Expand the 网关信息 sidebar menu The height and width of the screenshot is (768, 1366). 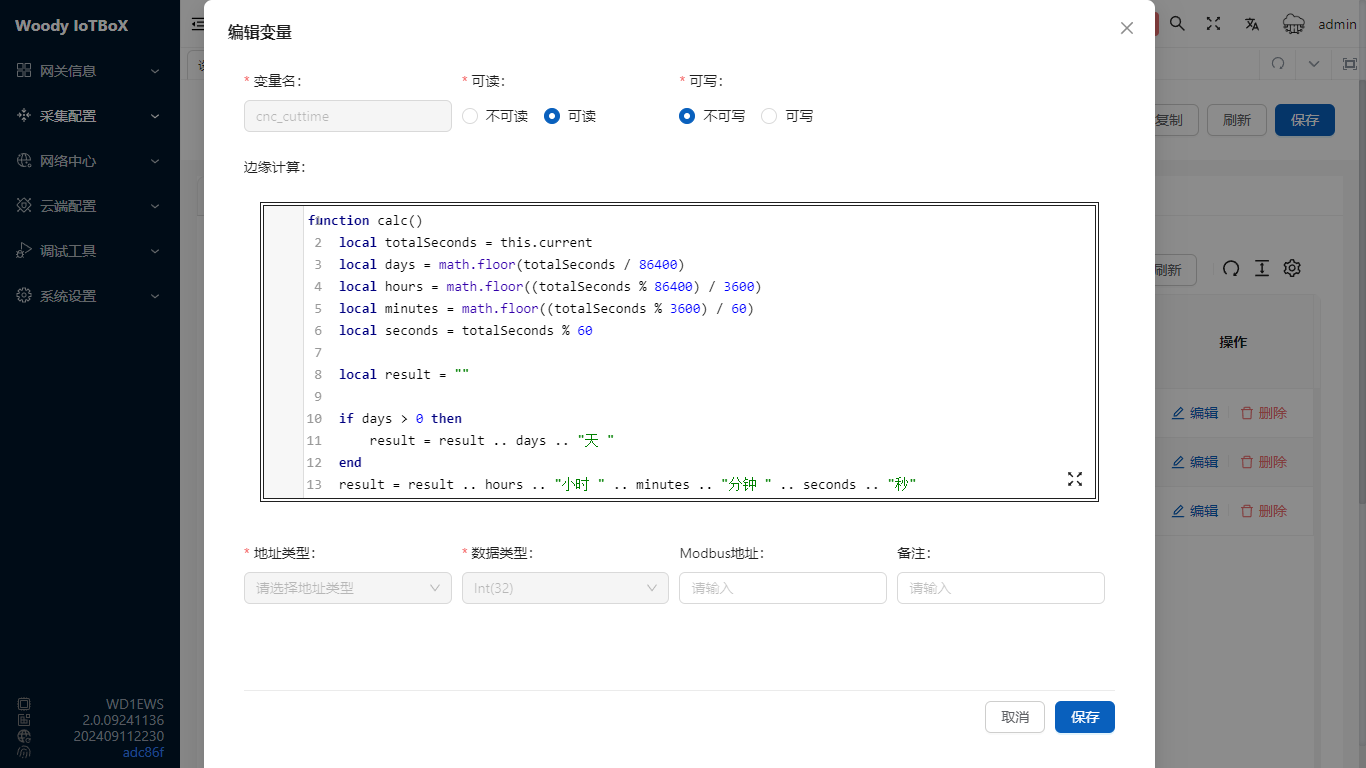(89, 71)
